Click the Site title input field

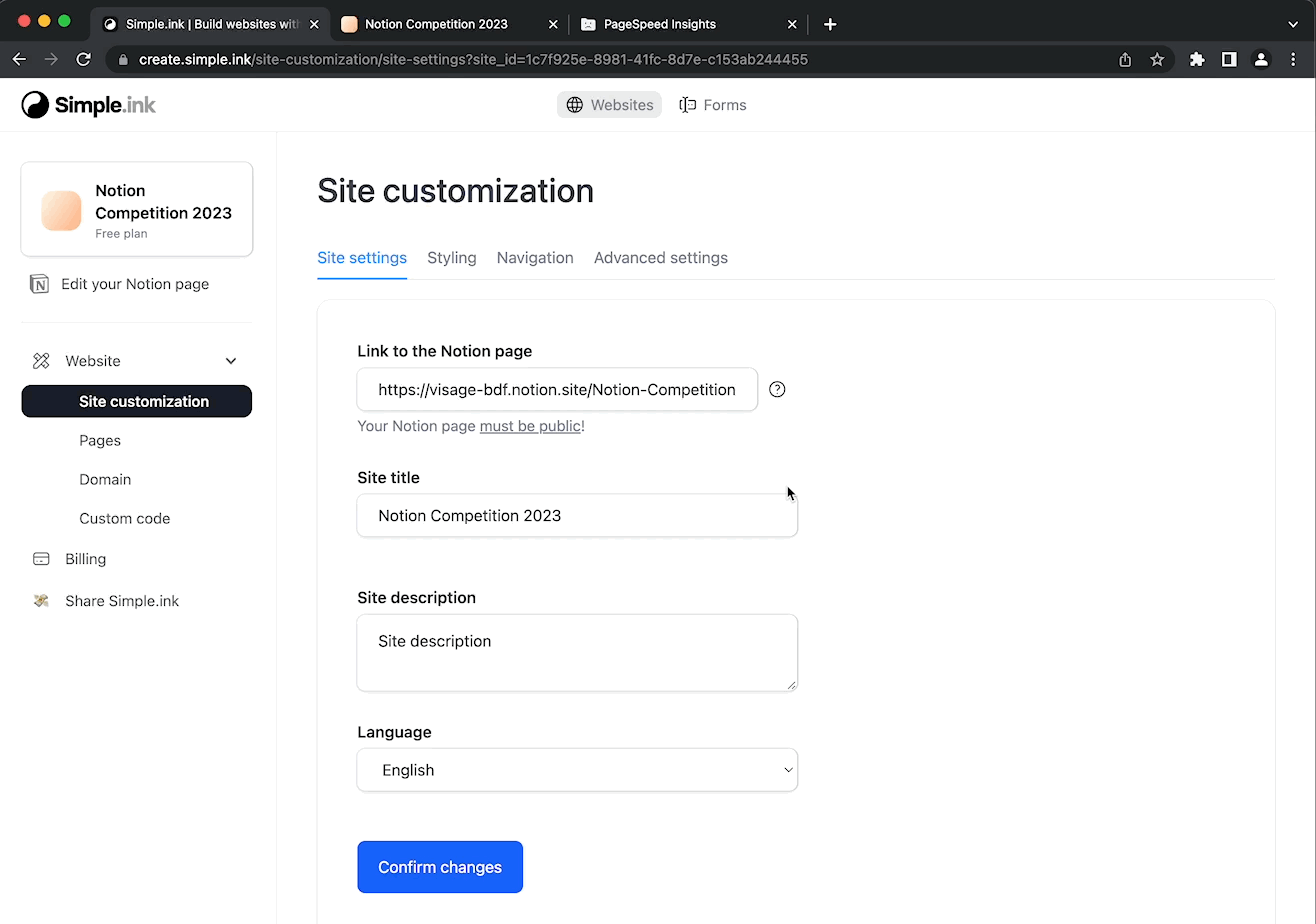577,515
